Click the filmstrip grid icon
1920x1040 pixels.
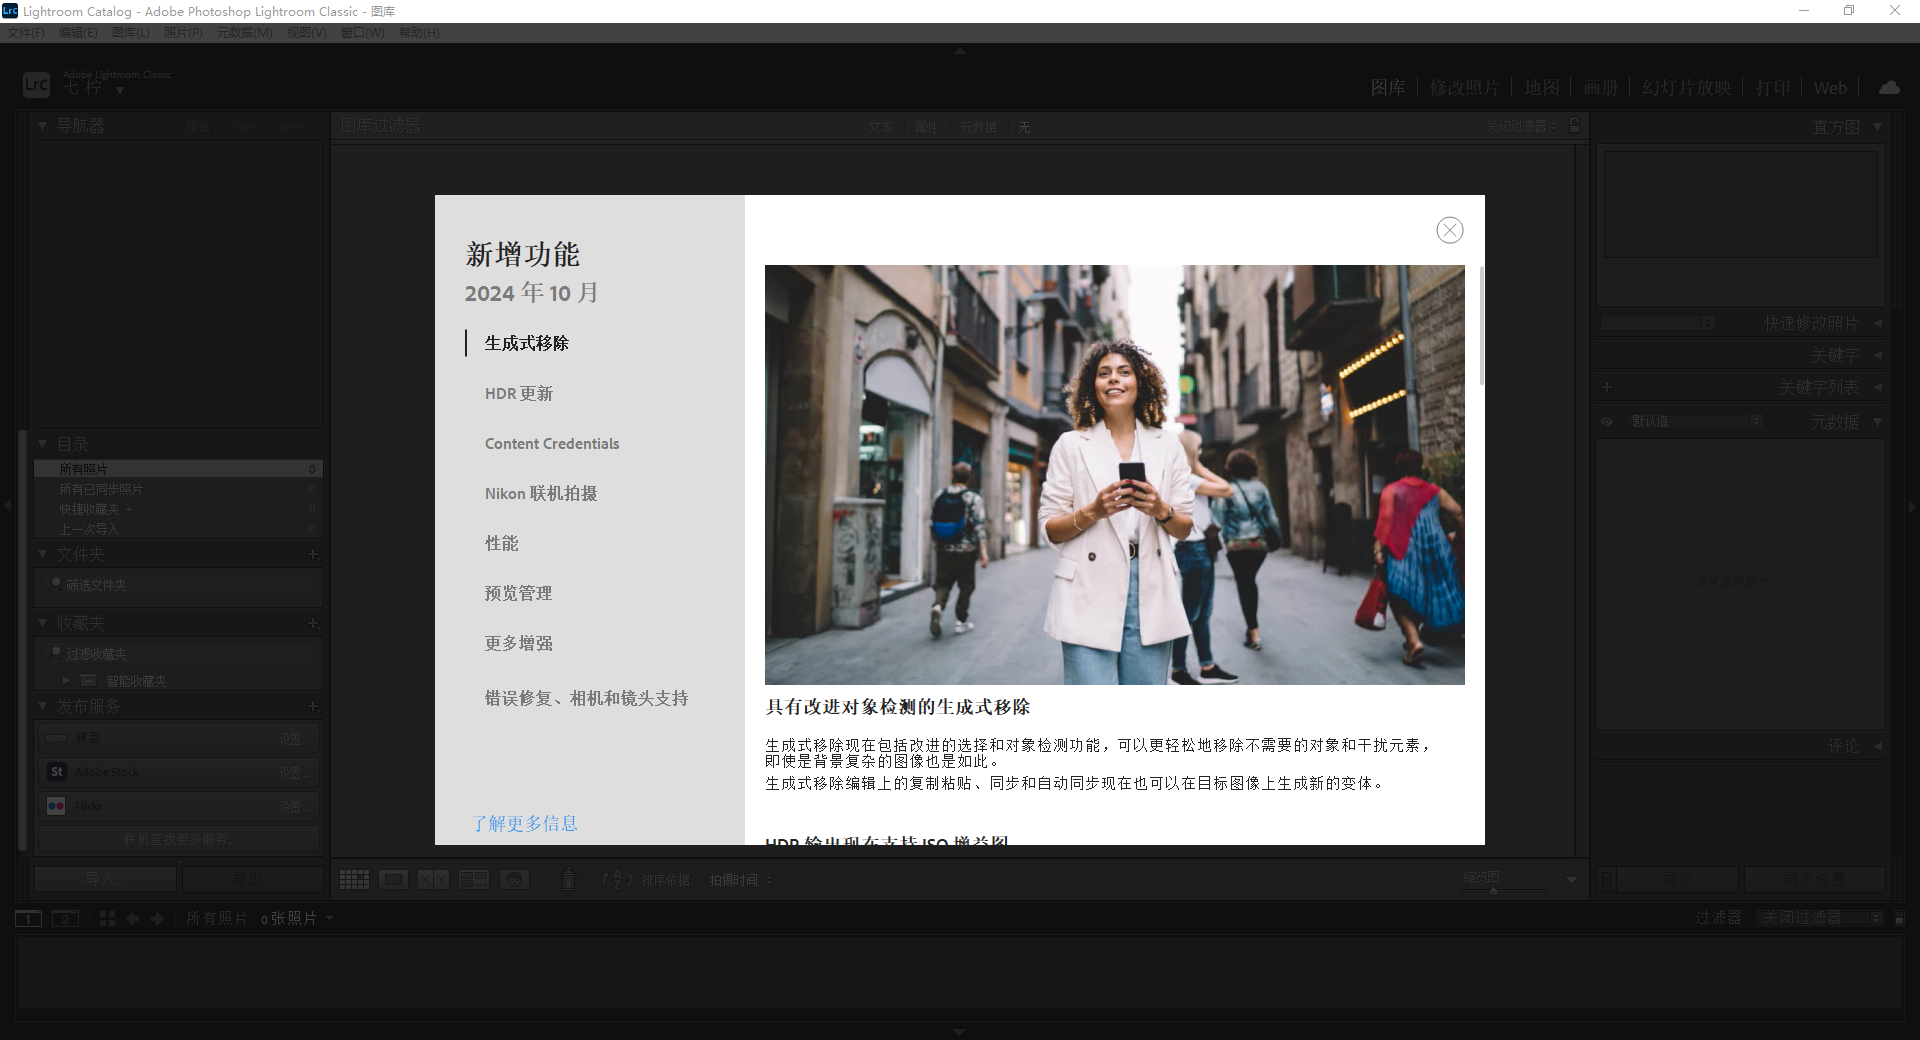(x=107, y=918)
